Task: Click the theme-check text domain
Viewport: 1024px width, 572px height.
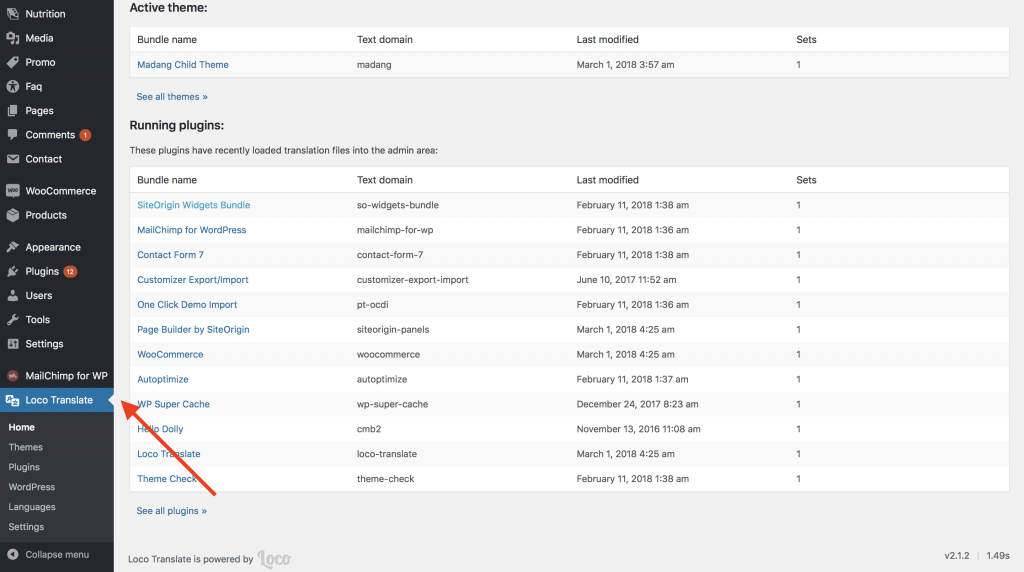Action: (x=385, y=479)
